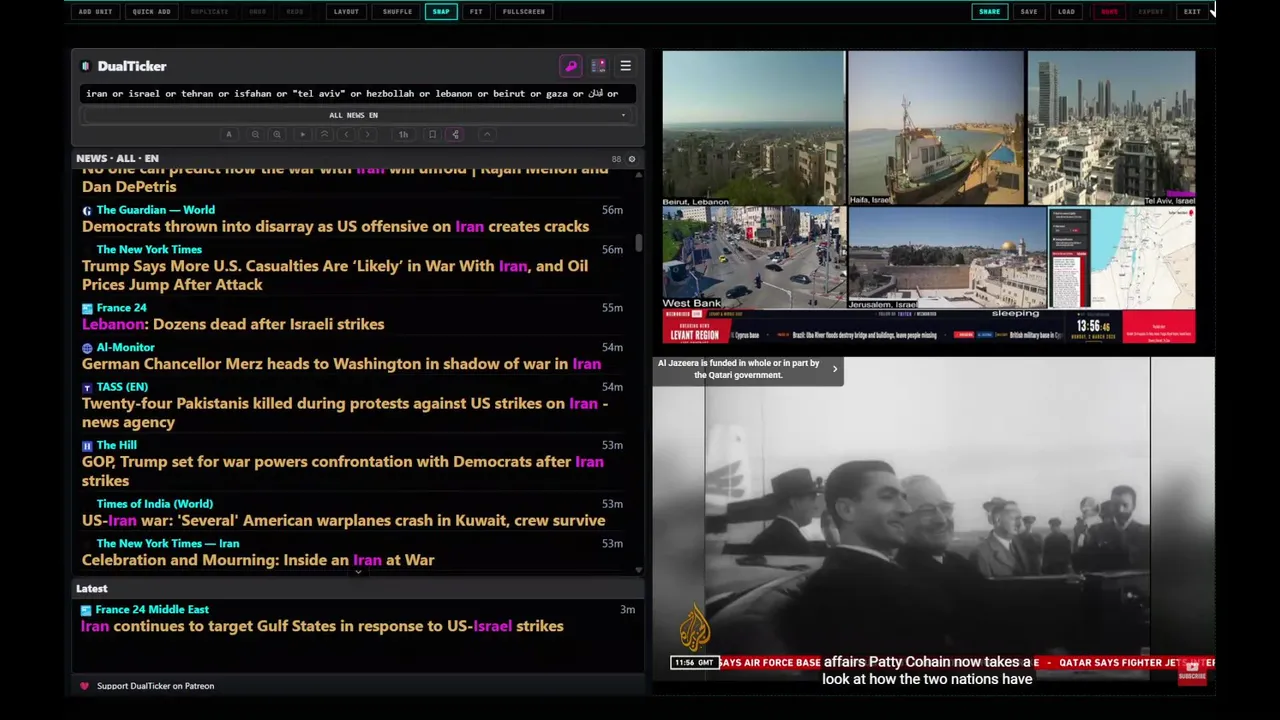Open TASS headline about twenty-four Pakistanis killed
Screen dimensions: 1280x720
pos(345,413)
